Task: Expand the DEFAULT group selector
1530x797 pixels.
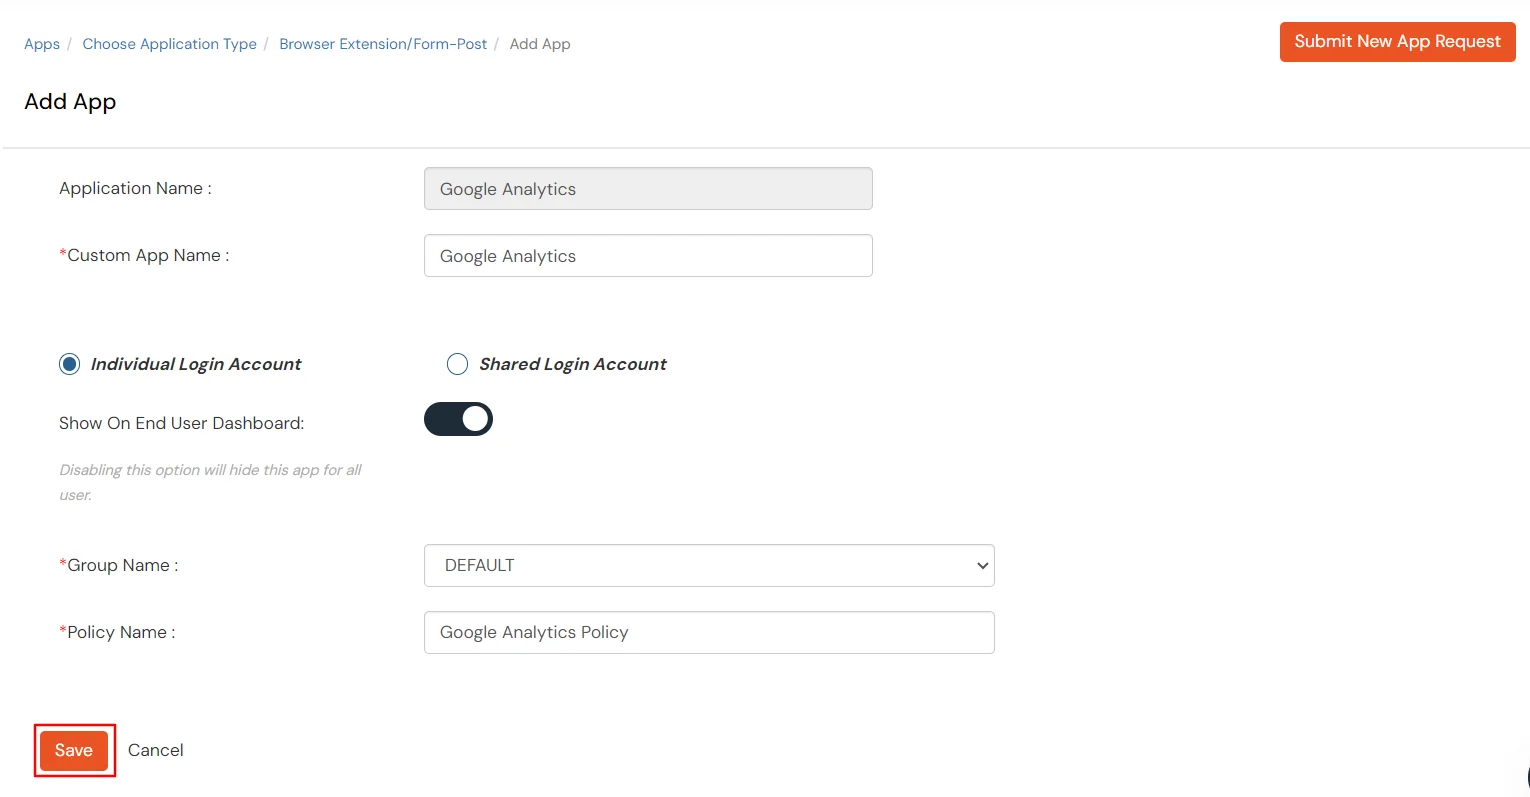Action: [x=709, y=565]
